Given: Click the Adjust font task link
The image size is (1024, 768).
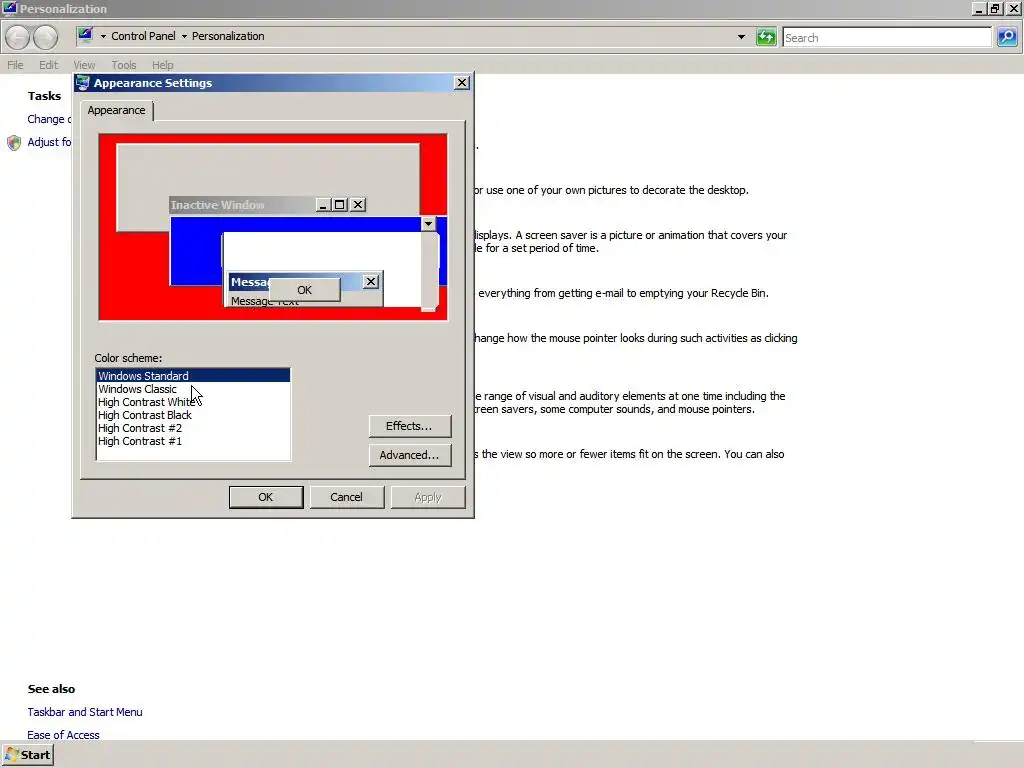Looking at the screenshot, I should (49, 142).
